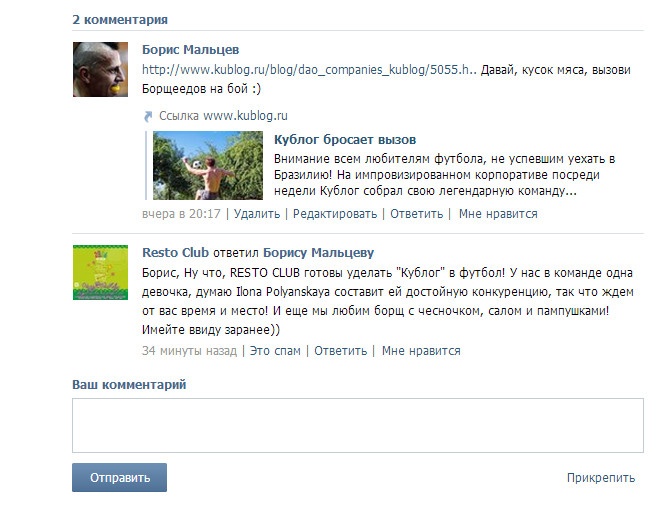This screenshot has height=506, width=666.
Task: Open the Кублог бросает вызов article title
Action: coord(345,139)
